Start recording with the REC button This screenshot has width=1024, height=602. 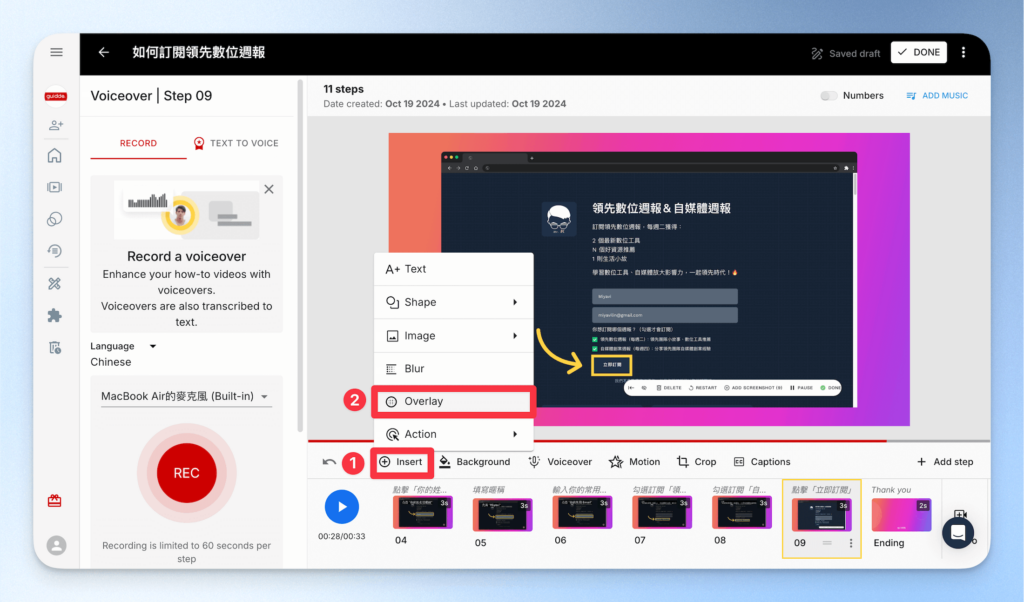pyautogui.click(x=186, y=473)
